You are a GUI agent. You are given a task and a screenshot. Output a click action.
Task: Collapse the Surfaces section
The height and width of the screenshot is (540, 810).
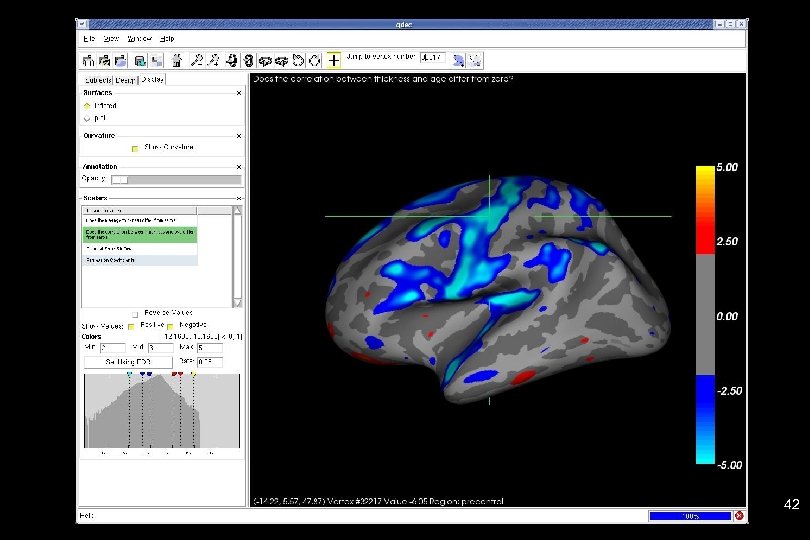tap(239, 93)
